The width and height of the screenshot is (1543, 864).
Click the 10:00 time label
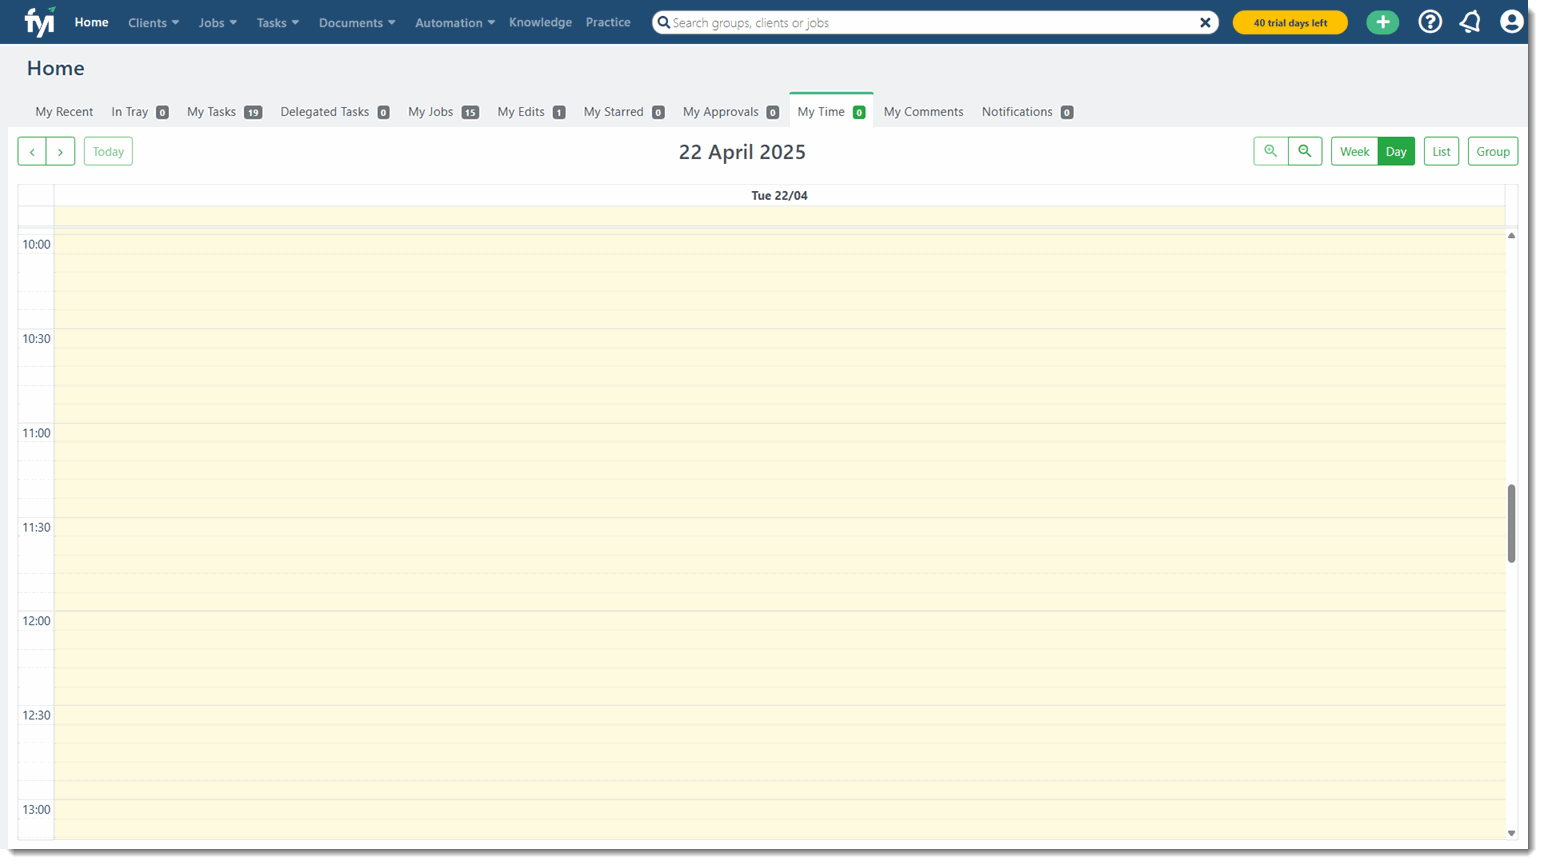point(36,245)
